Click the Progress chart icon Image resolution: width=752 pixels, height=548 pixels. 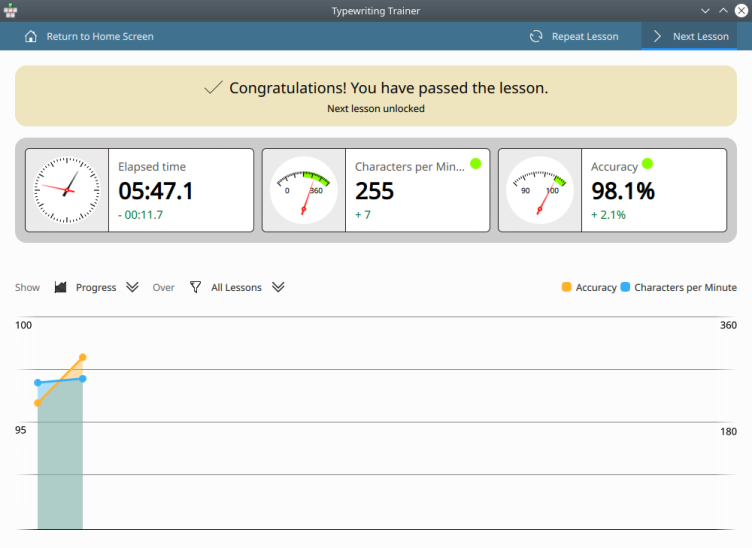(x=60, y=287)
